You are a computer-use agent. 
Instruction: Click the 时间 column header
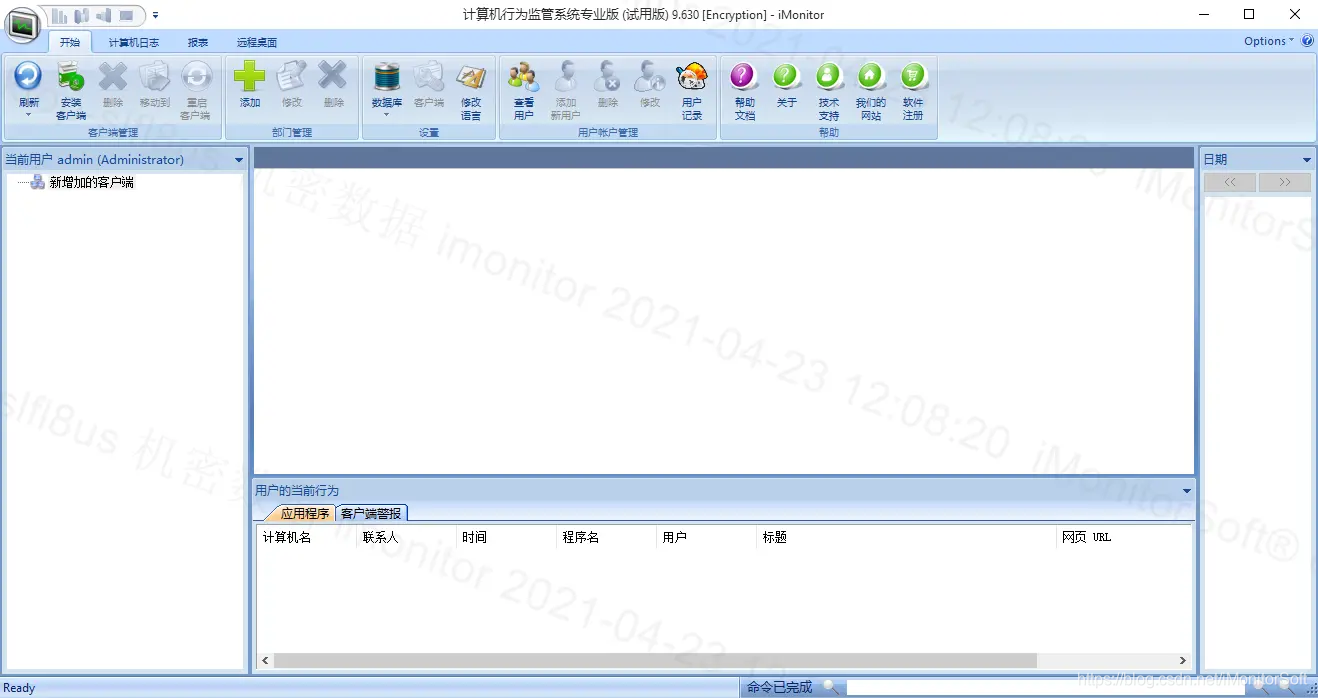point(506,537)
